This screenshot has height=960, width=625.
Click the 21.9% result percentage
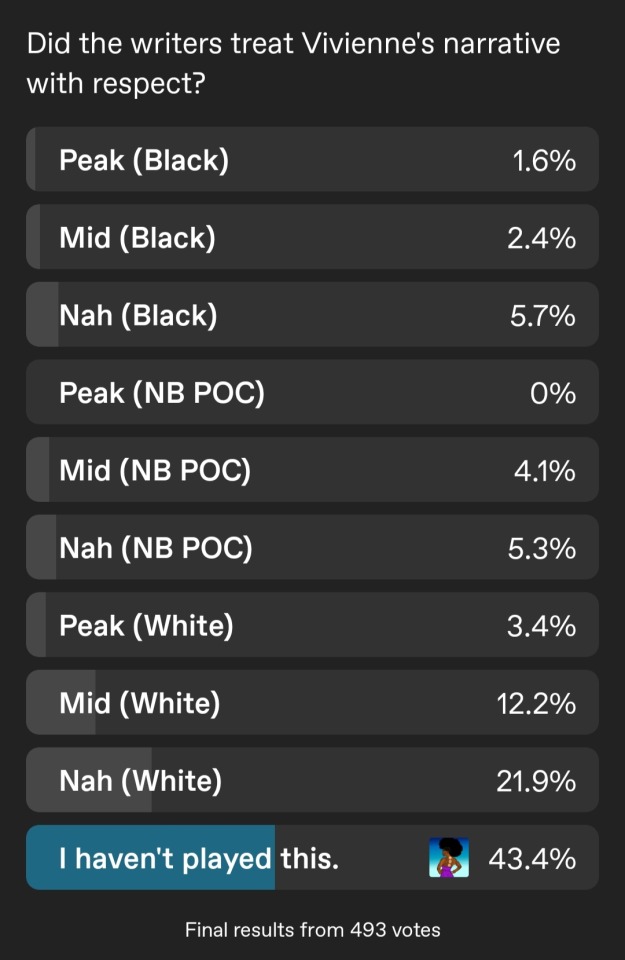[536, 781]
